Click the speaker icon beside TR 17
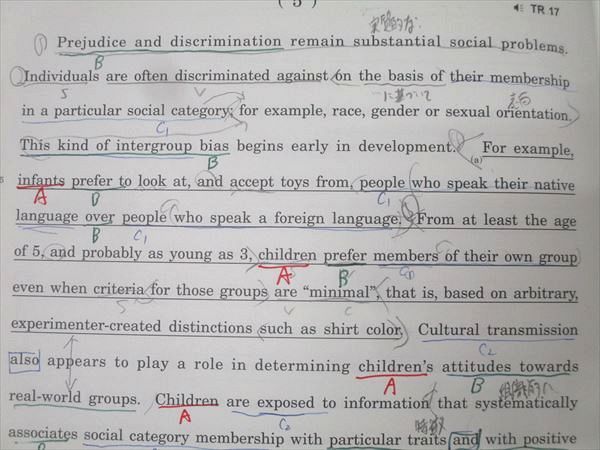600x450 pixels. (519, 8)
